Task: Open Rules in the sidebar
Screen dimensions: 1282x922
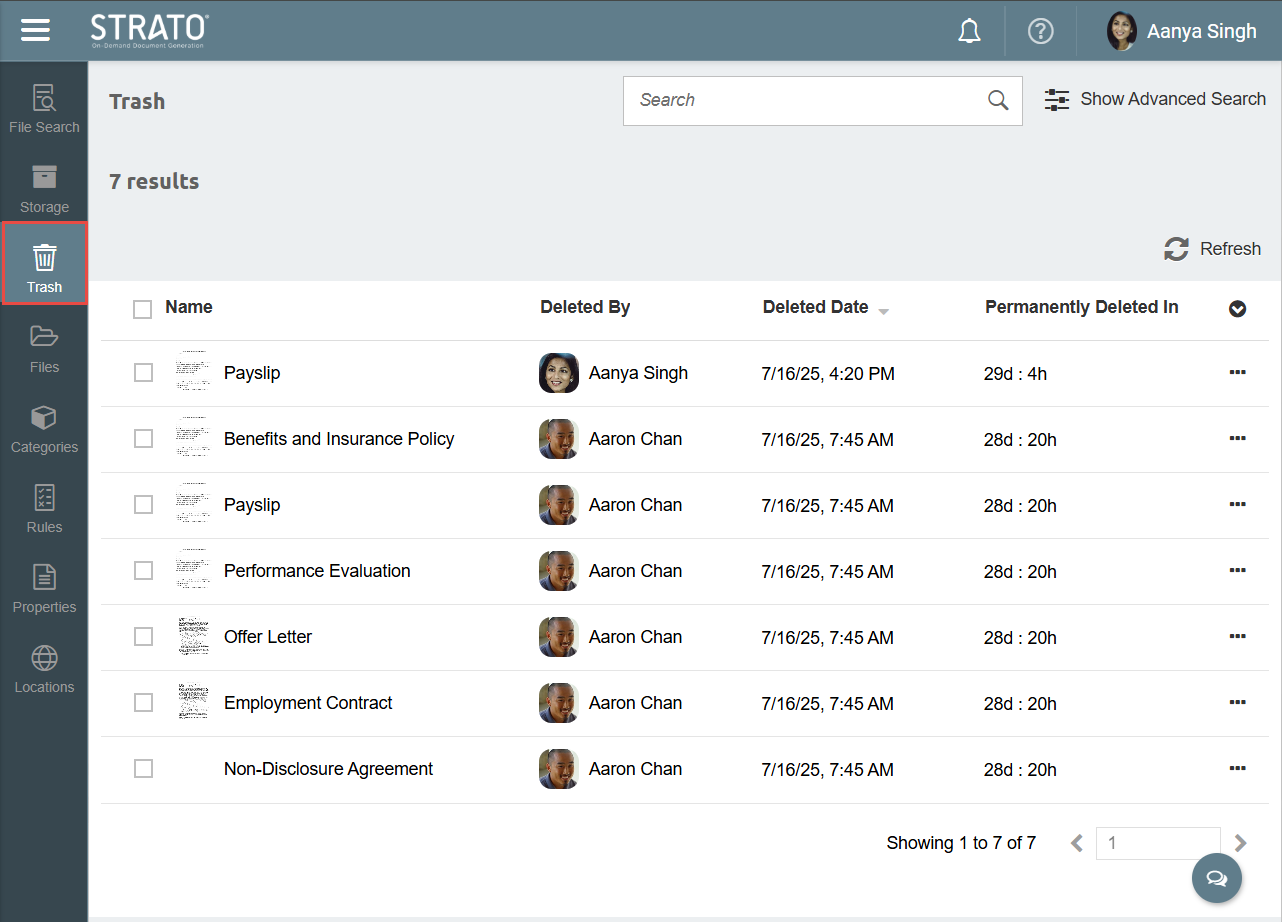Action: pyautogui.click(x=44, y=509)
